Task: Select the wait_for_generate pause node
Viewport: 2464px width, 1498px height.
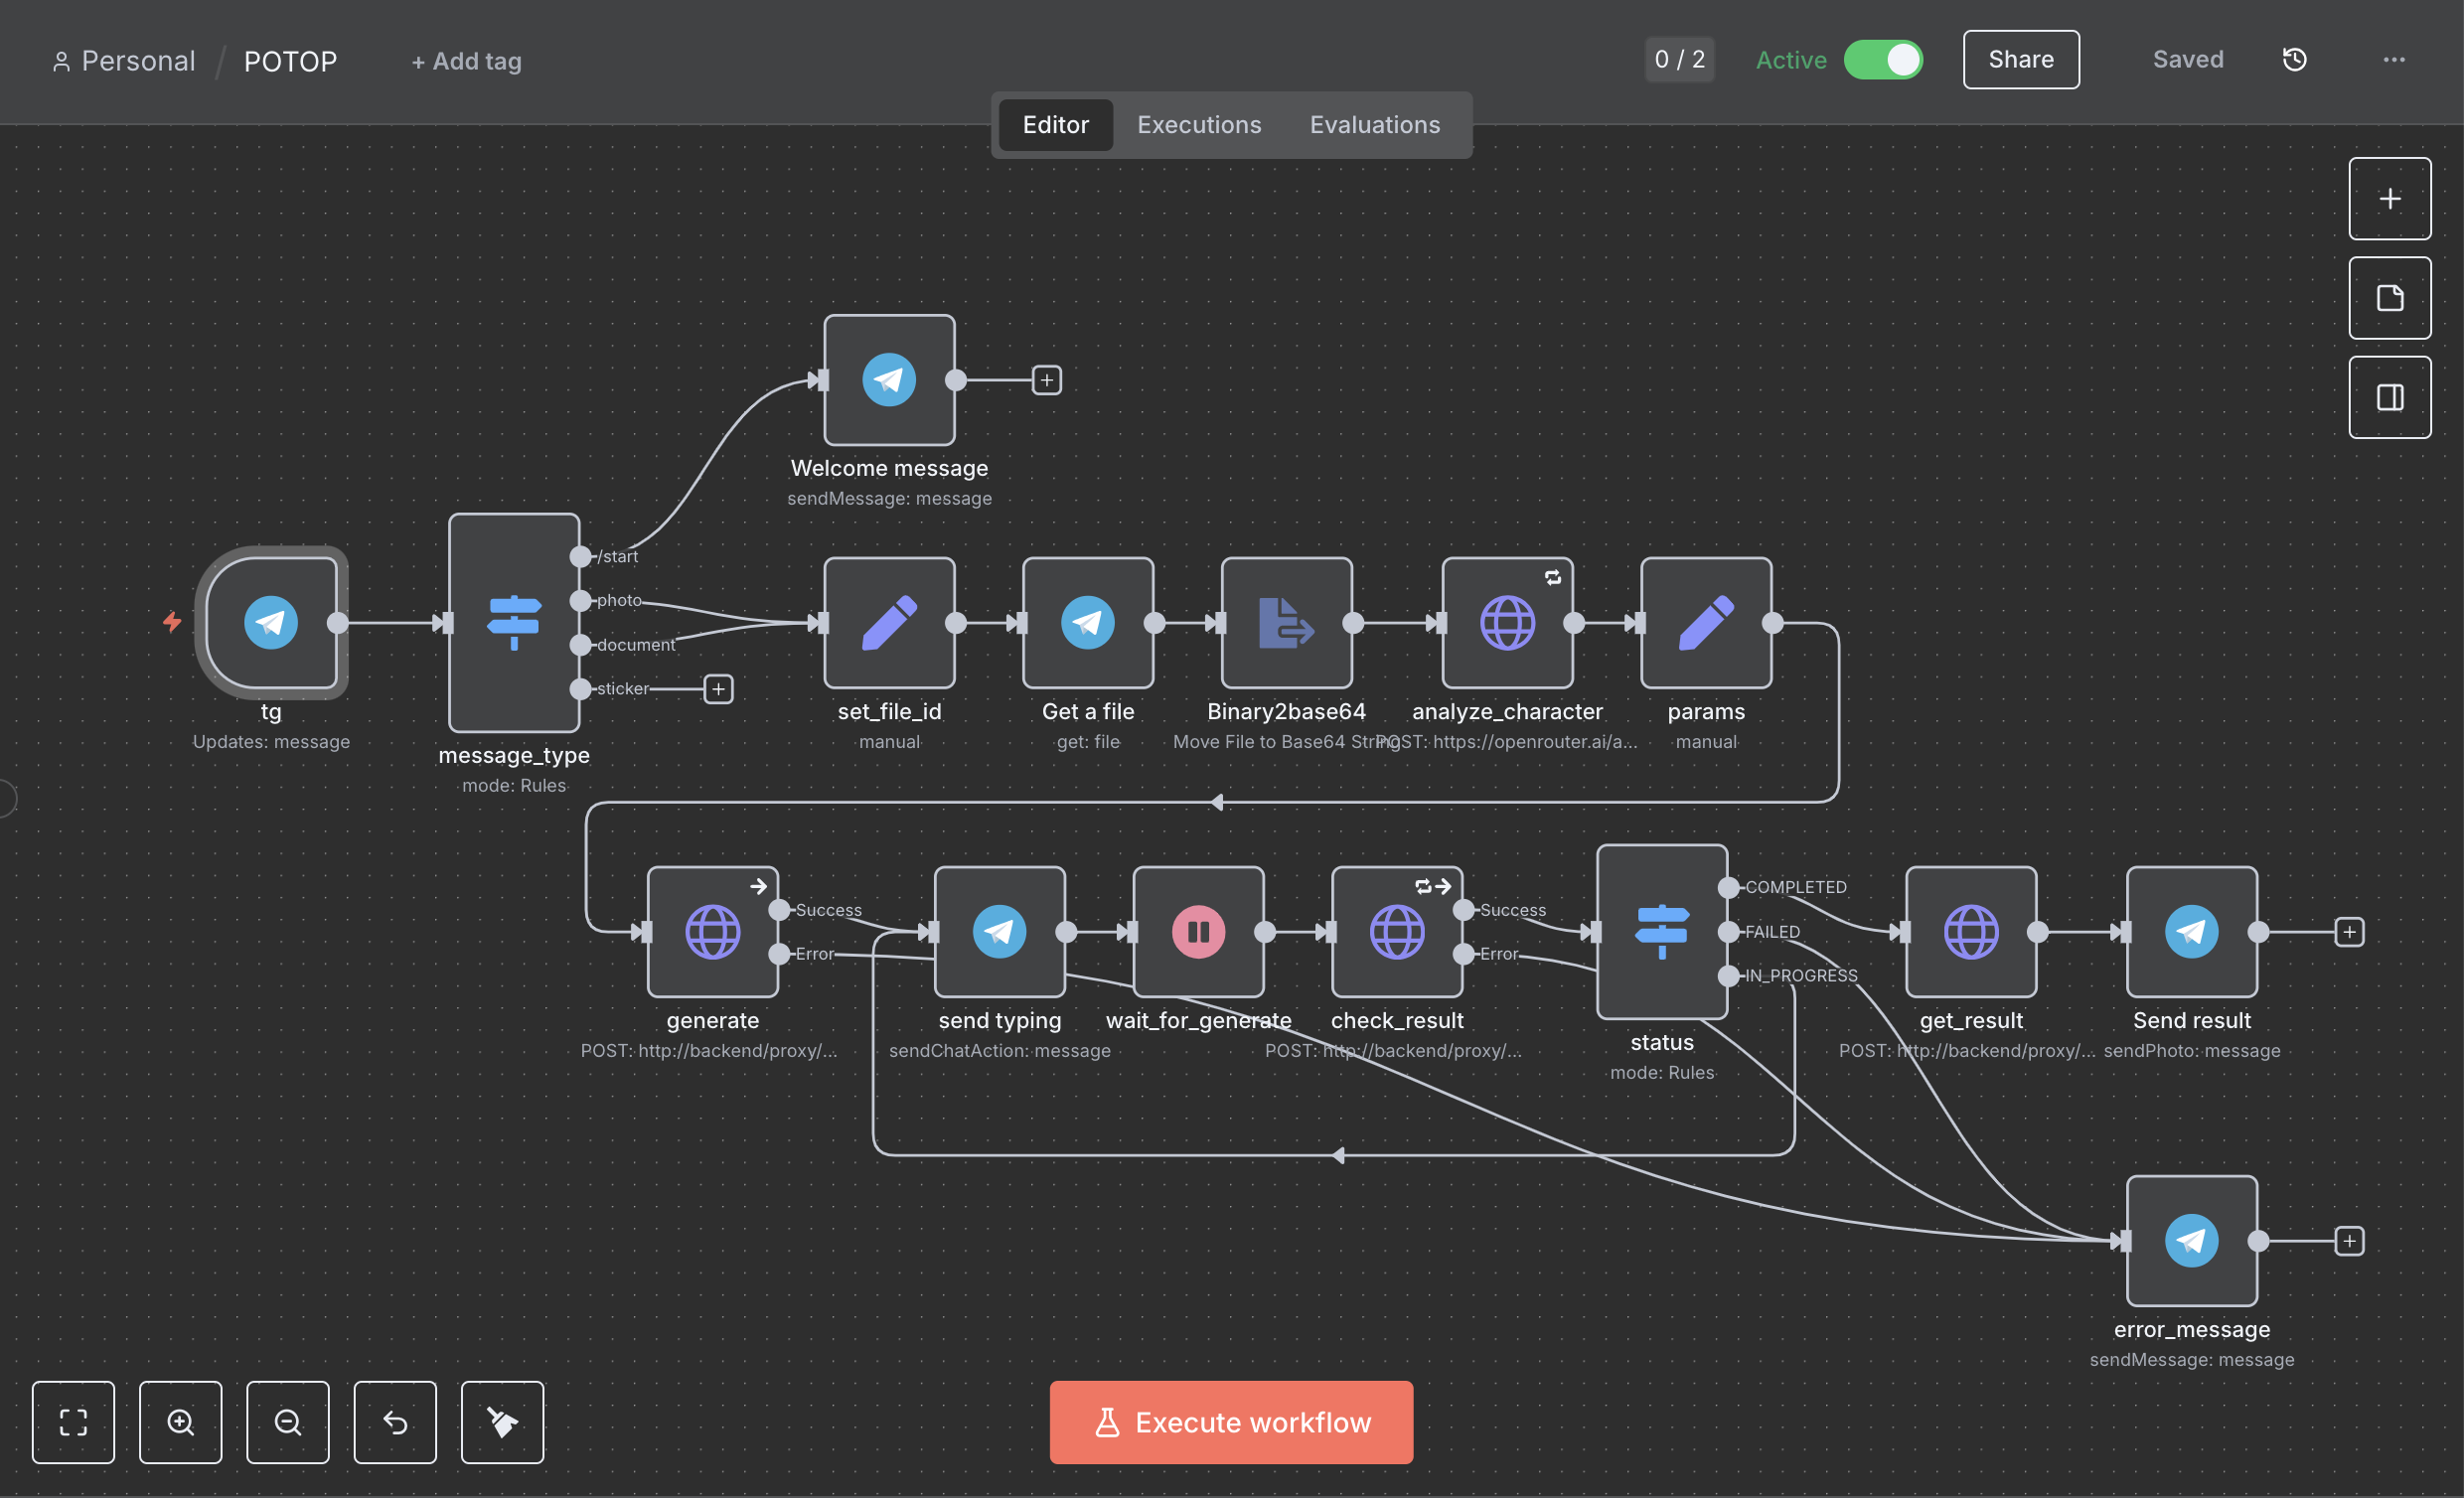Action: 1198,932
